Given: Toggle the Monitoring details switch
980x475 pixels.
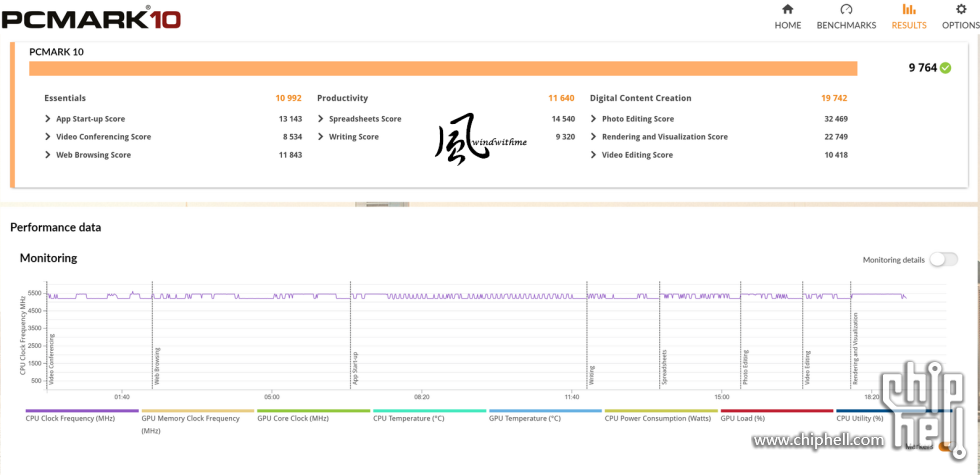Looking at the screenshot, I should 943,260.
